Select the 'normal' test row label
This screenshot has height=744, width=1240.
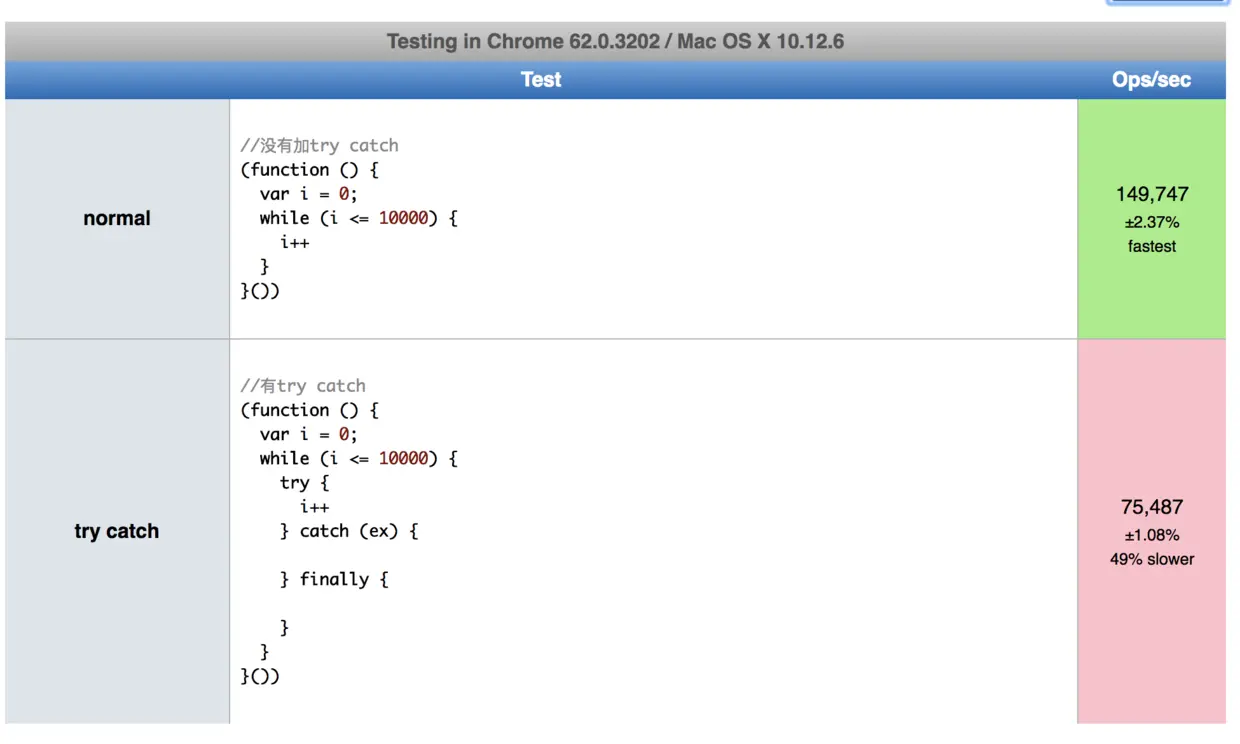pos(117,218)
